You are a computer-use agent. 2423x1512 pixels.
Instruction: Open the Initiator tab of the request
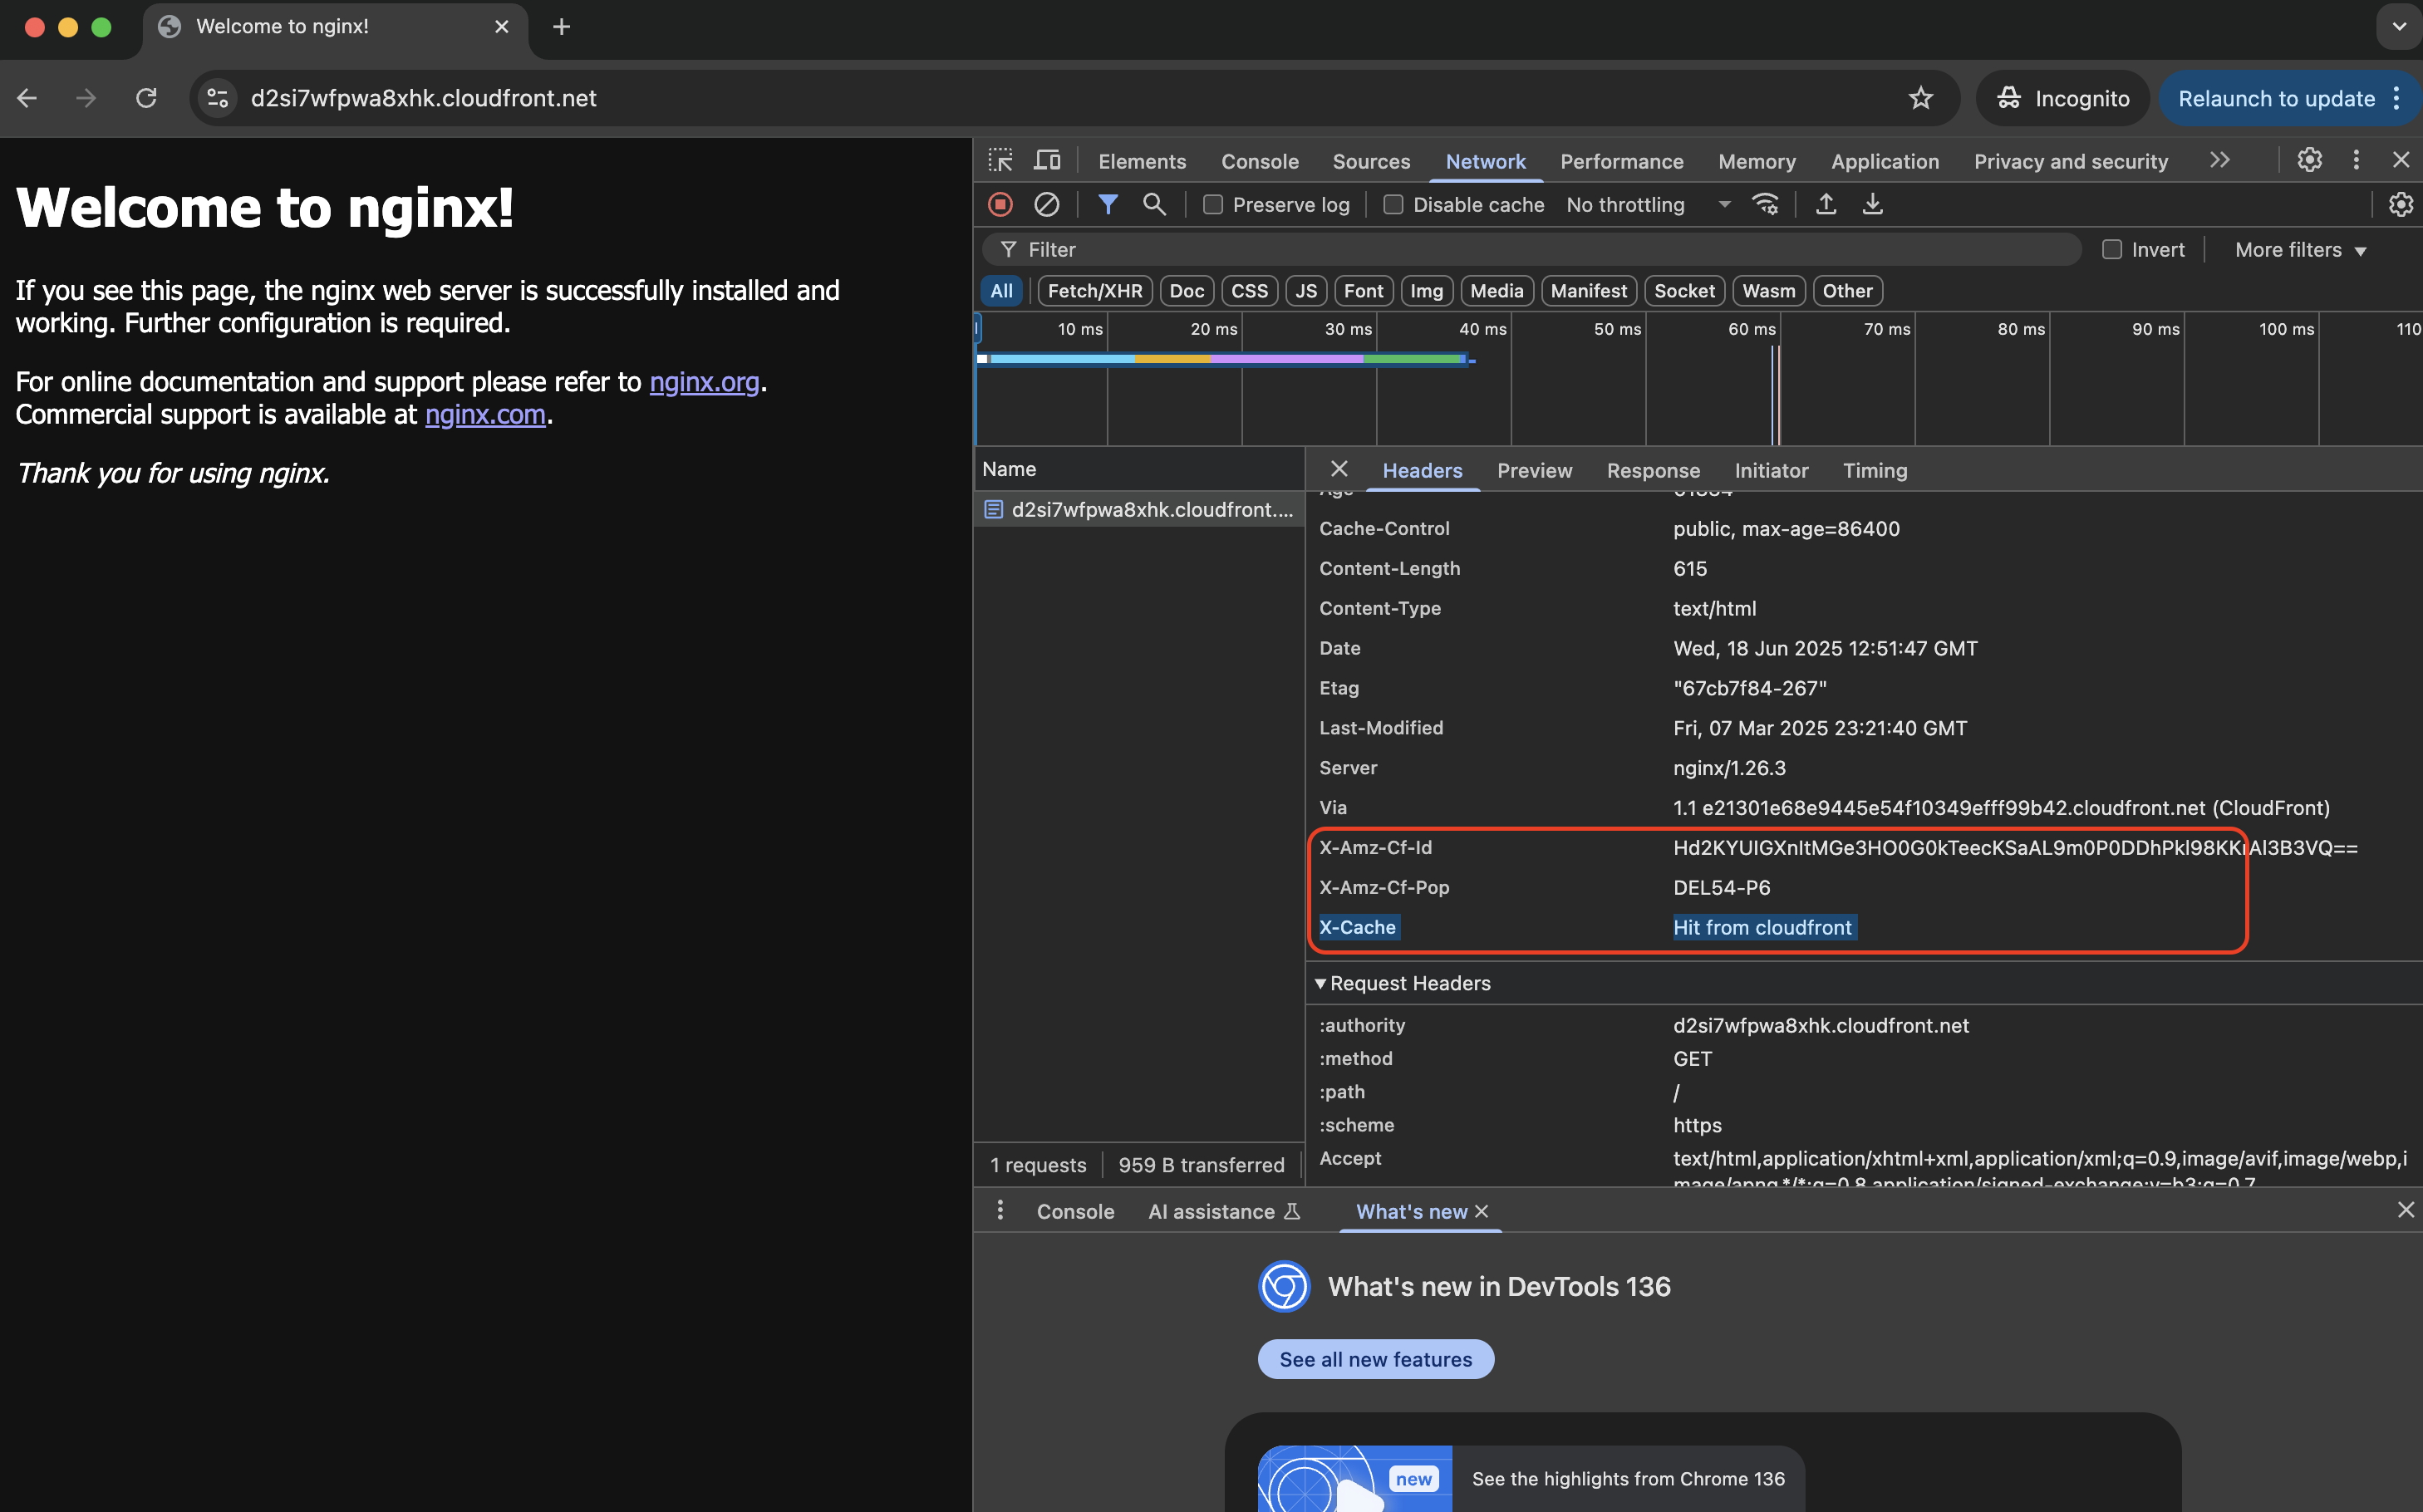click(1771, 470)
